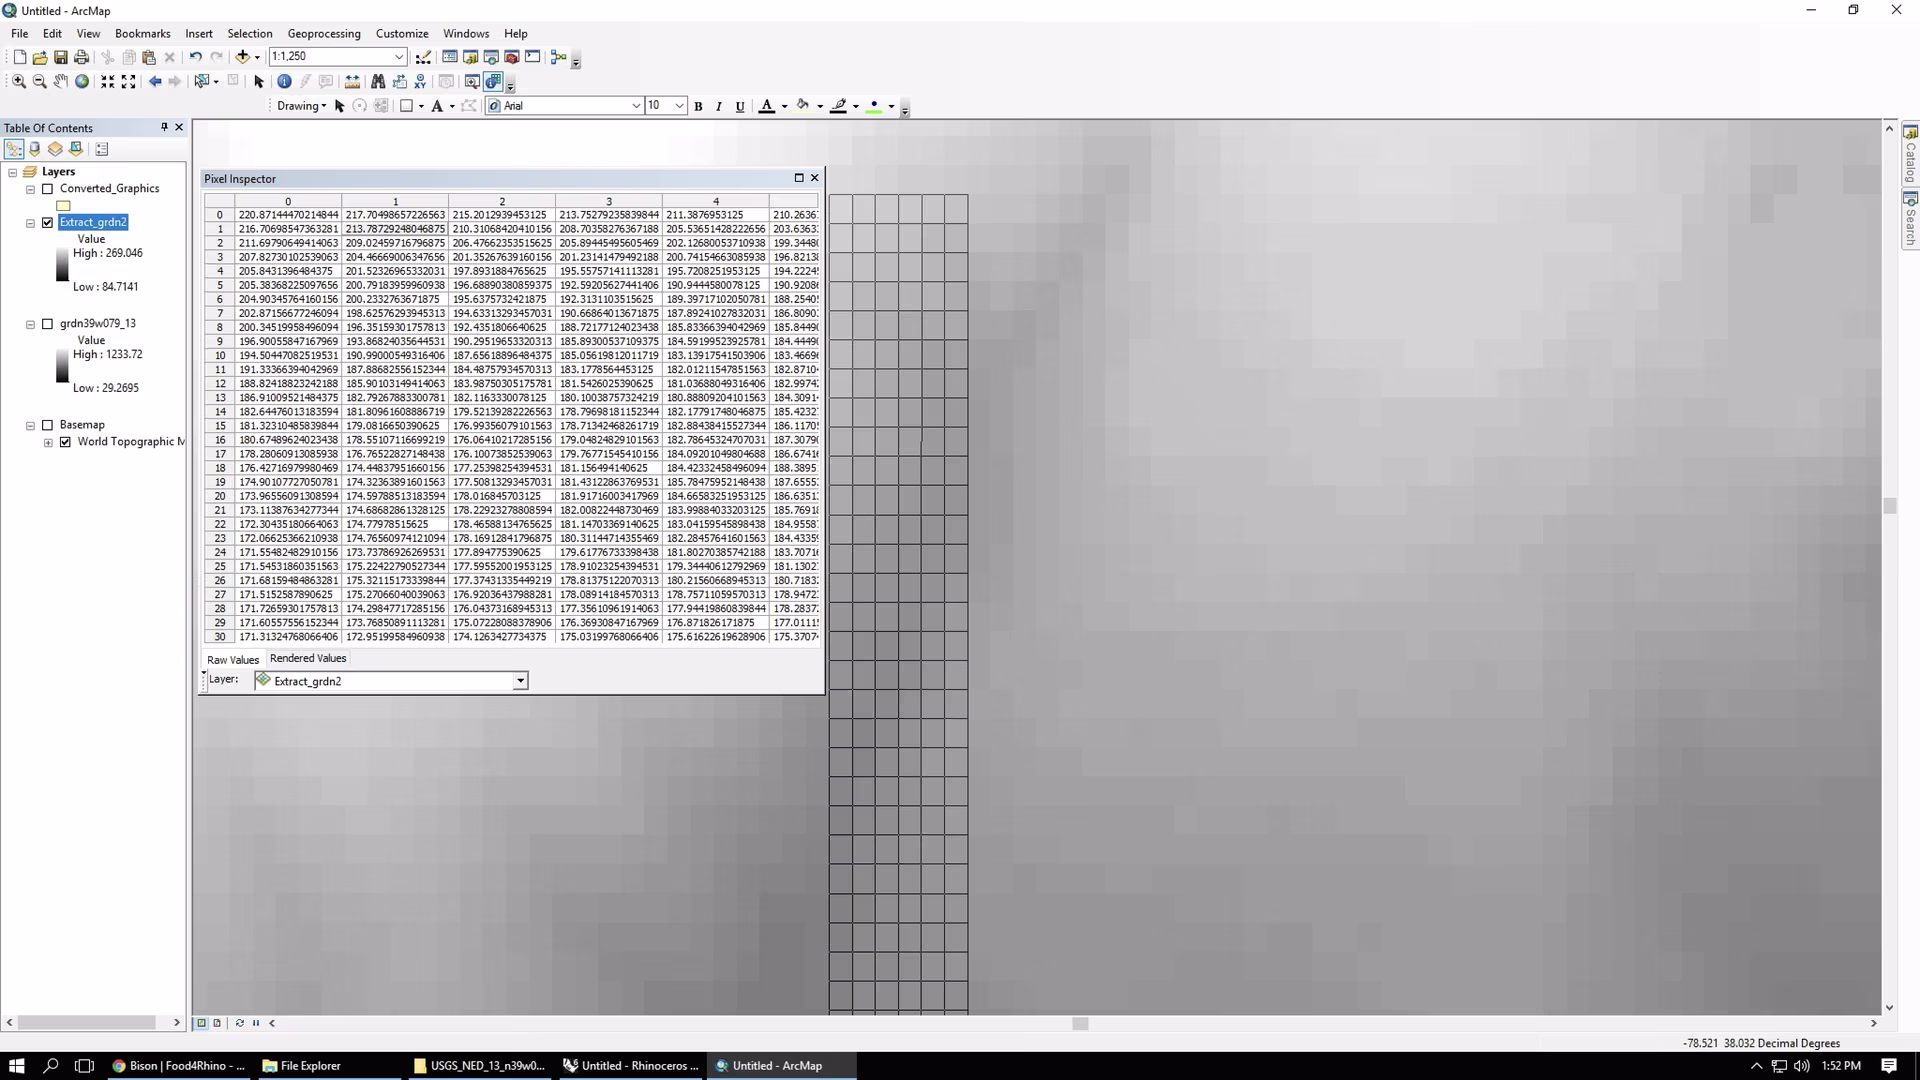Open the Drawing menu dropdown
1920x1080 pixels.
301,106
